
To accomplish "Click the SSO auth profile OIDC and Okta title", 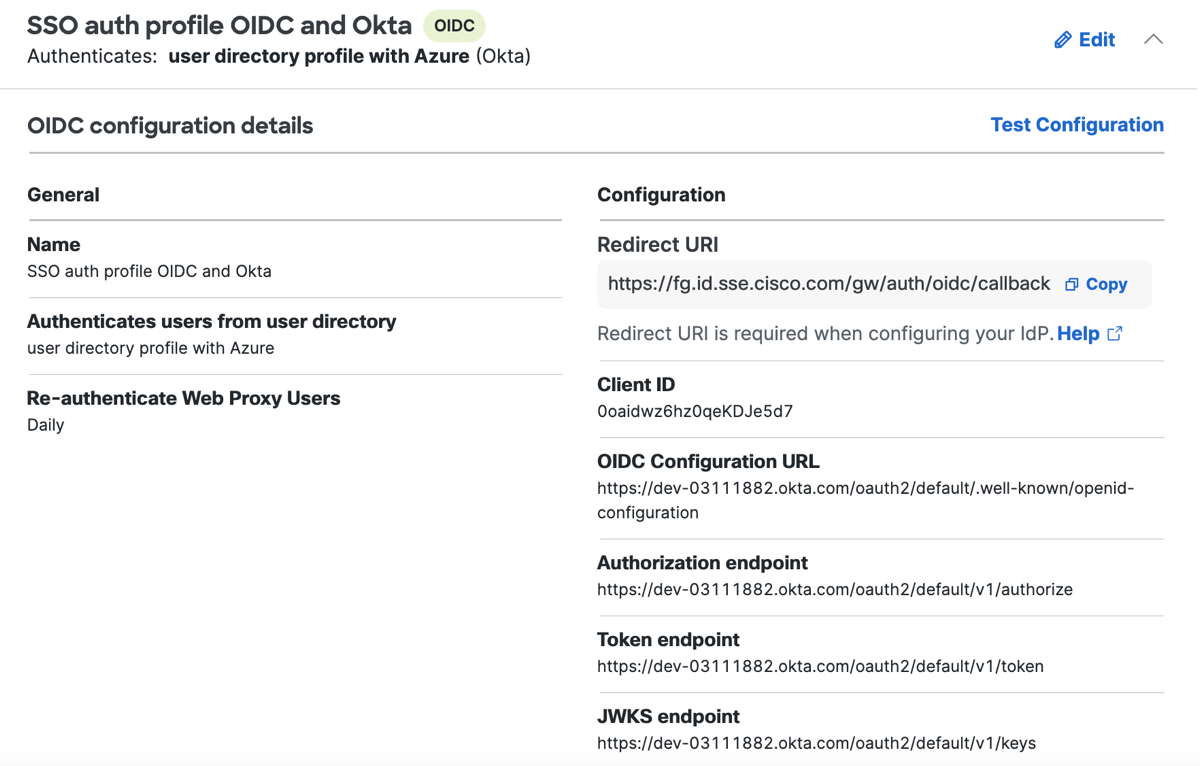I will tap(219, 25).
